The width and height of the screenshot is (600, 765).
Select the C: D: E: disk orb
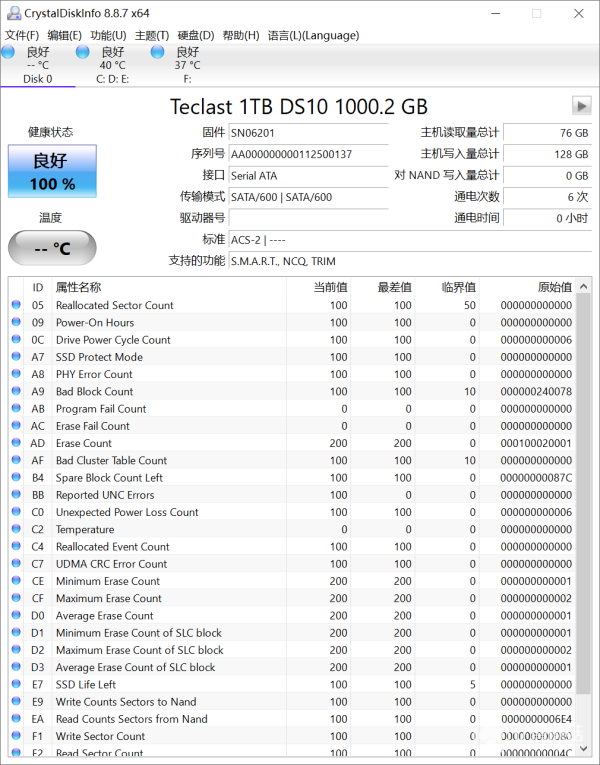point(82,52)
